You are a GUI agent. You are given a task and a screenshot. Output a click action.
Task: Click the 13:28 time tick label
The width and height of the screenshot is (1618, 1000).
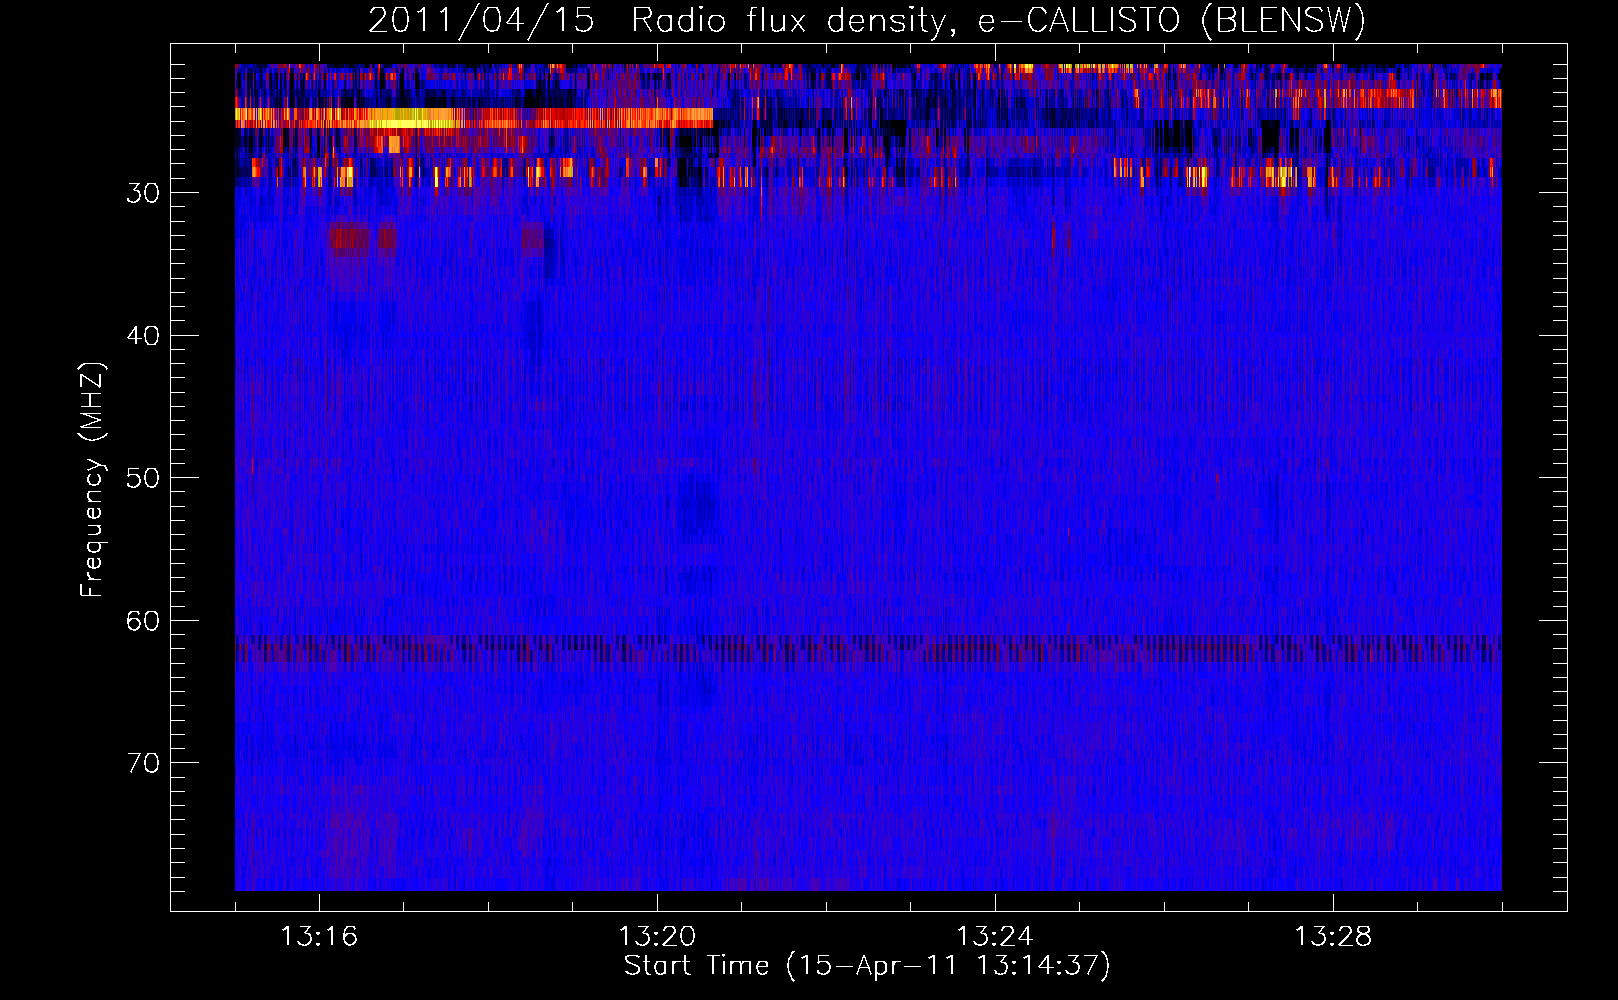tap(1333, 937)
